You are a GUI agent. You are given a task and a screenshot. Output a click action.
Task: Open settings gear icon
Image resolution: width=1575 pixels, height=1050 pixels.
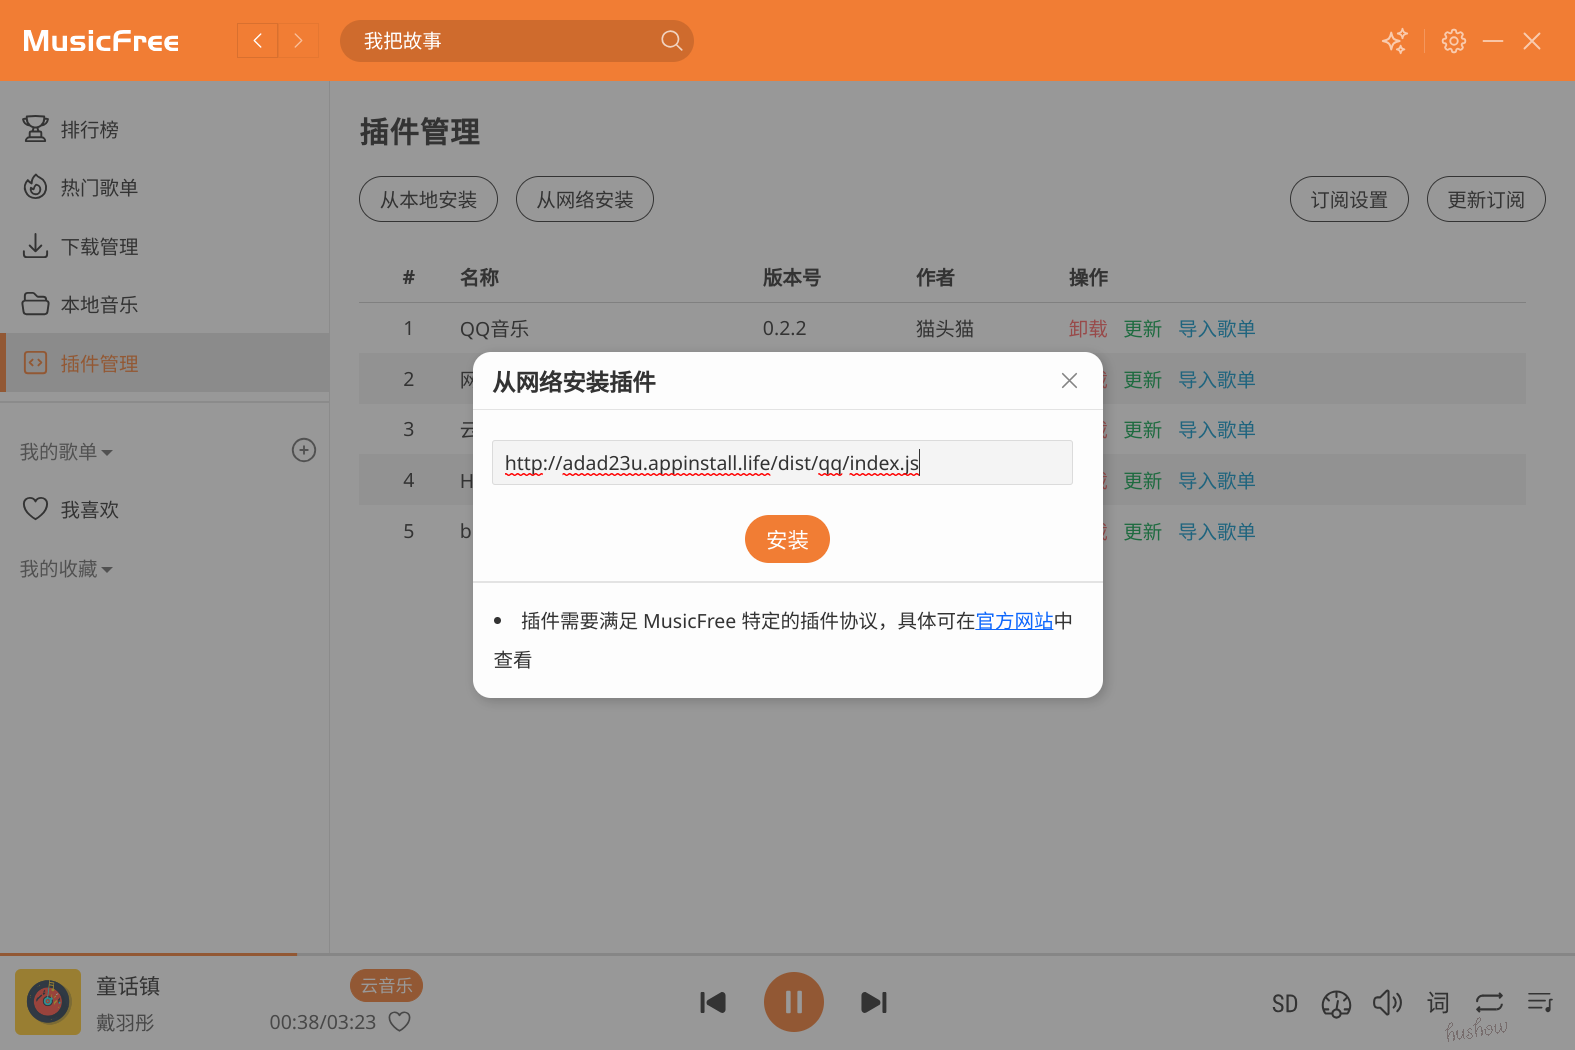[1454, 41]
